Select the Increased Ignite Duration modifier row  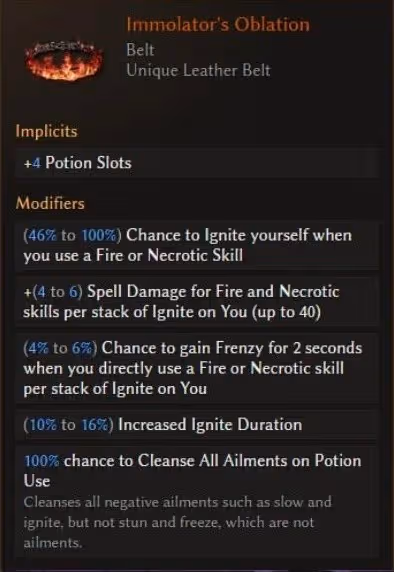point(197,425)
